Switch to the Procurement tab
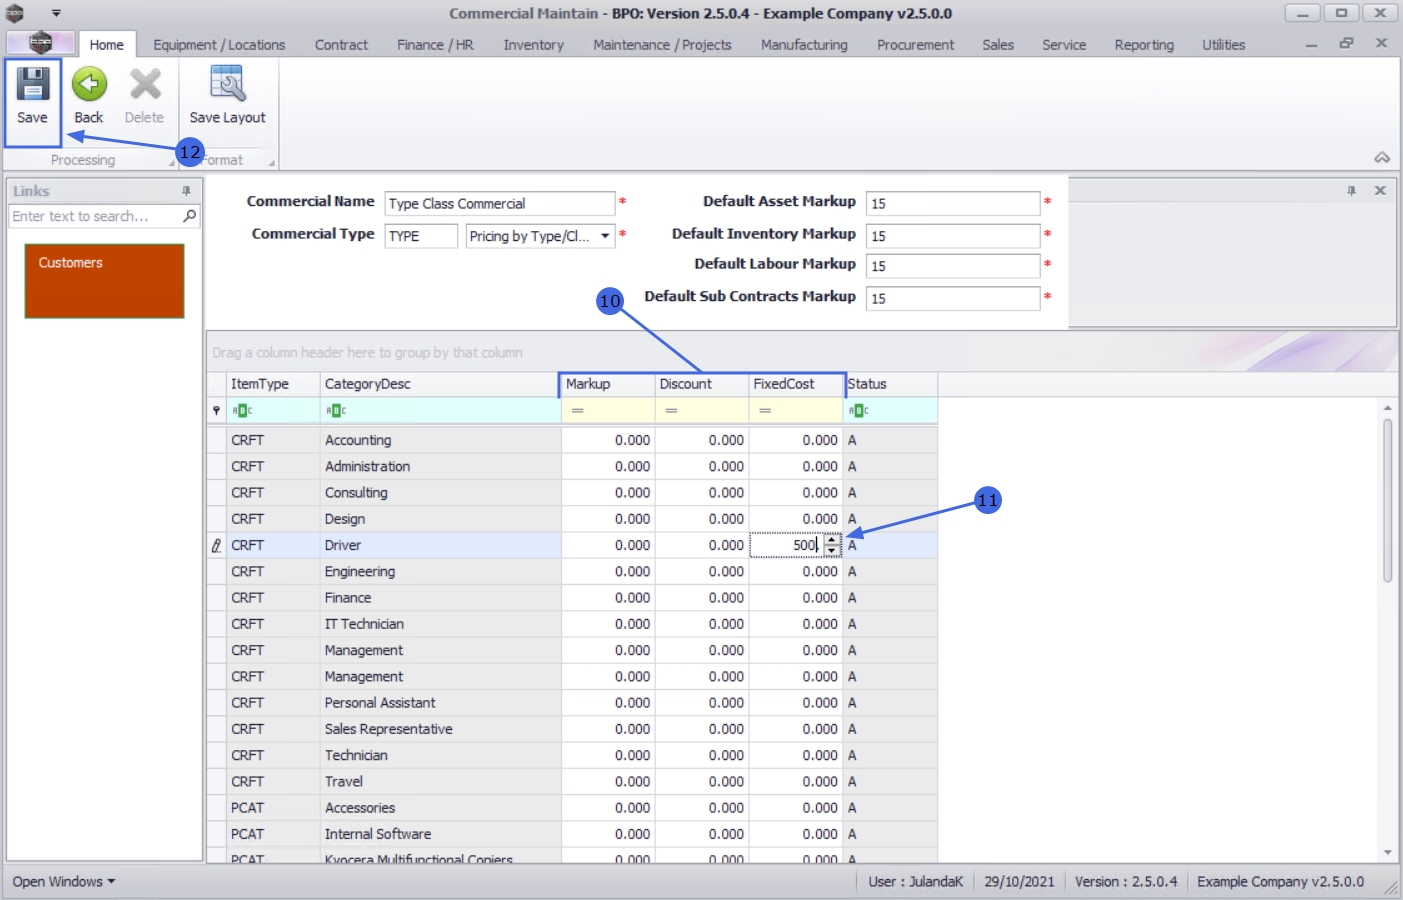The image size is (1403, 900). click(x=915, y=45)
